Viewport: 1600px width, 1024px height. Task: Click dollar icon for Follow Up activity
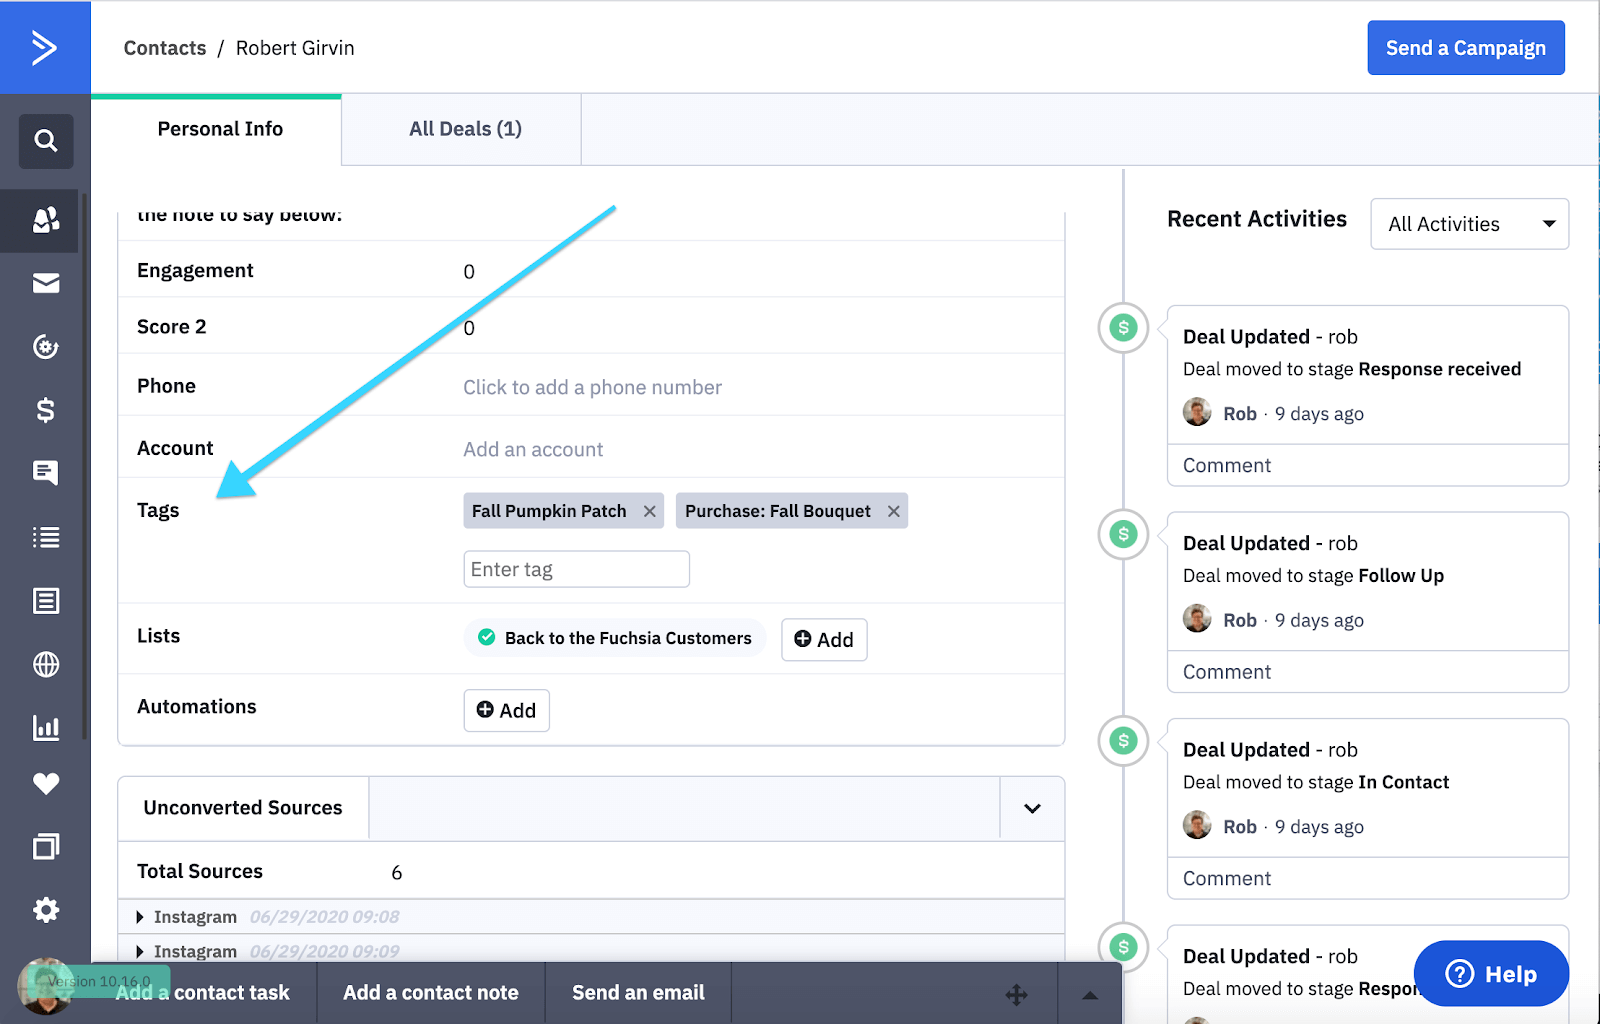1124,534
